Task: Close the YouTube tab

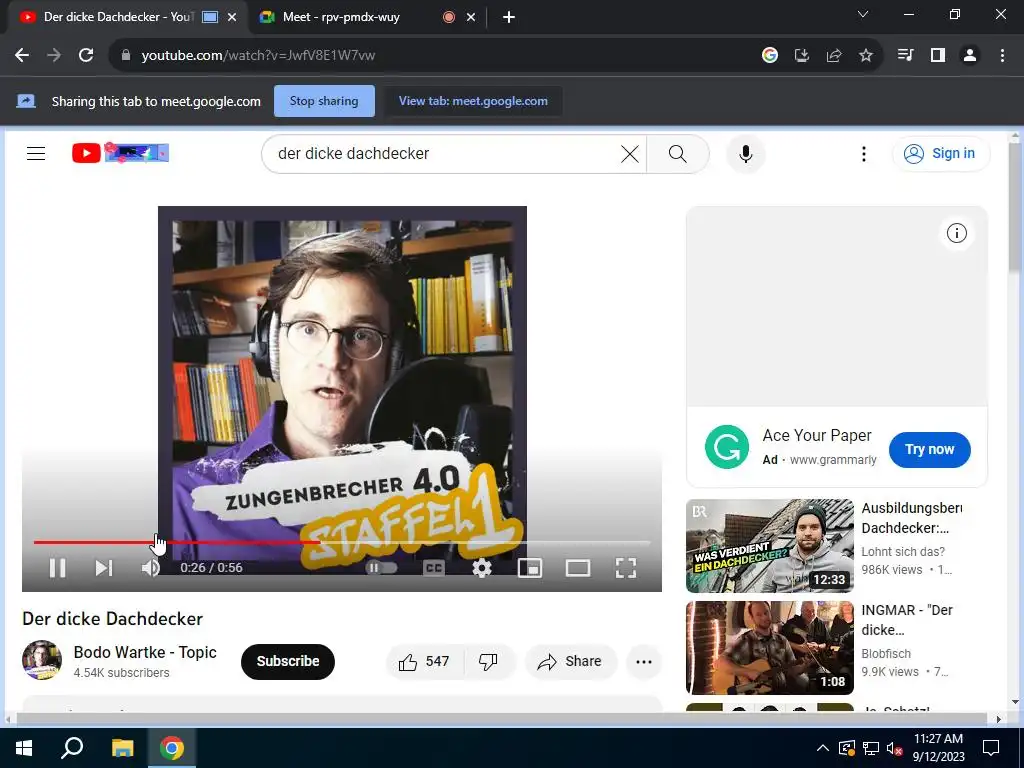Action: 232,18
